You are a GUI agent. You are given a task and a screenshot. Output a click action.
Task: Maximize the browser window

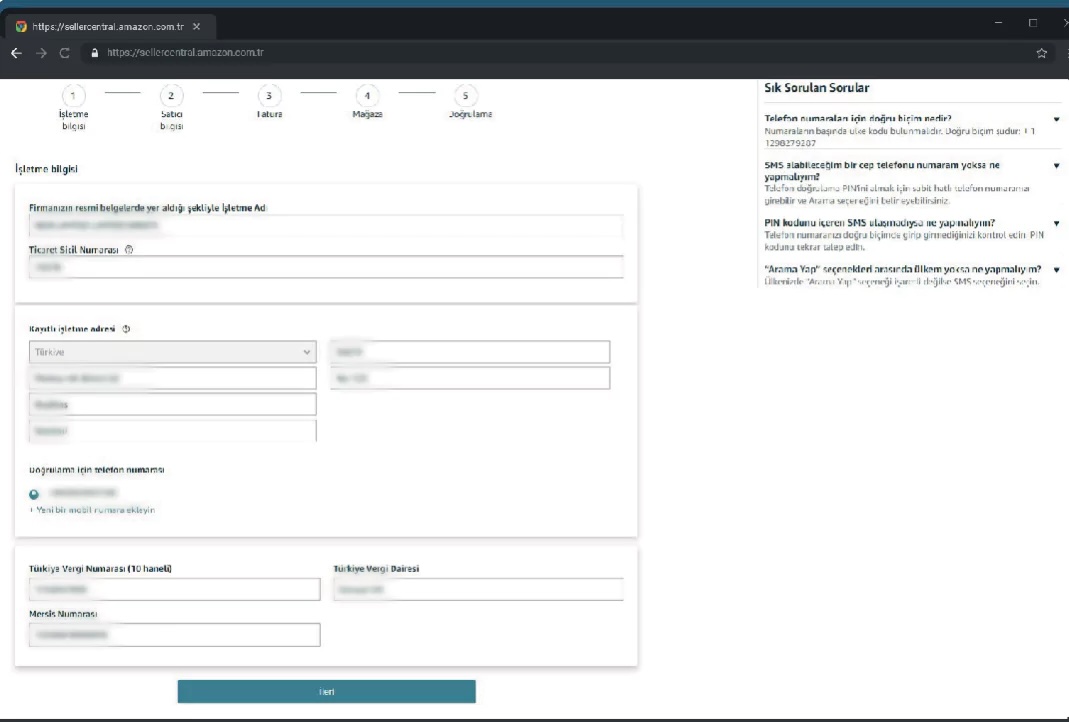[x=1033, y=22]
